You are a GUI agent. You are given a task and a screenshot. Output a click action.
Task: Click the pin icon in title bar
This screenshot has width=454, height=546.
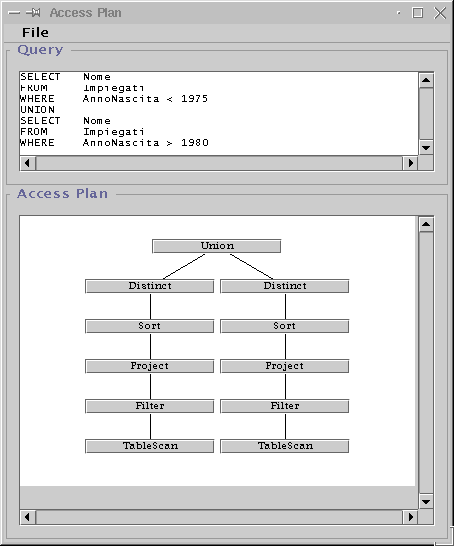tap(33, 13)
